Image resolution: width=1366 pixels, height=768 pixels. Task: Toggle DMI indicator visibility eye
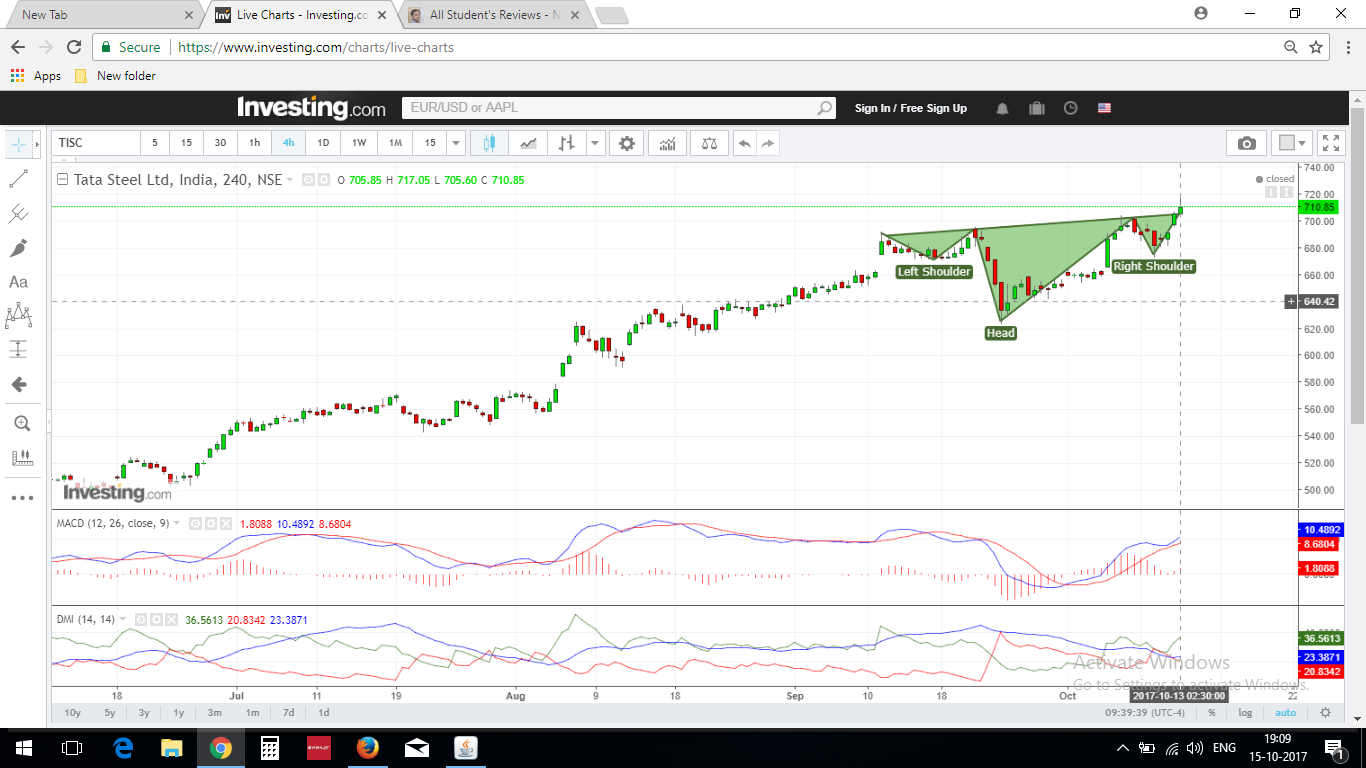139,620
